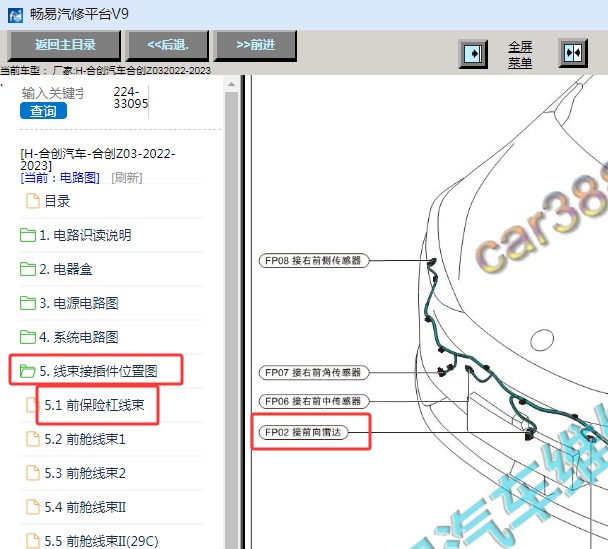Viewport: 608px width, 549px height.
Task: Click the [刷新] refresh link
Action: [127, 178]
